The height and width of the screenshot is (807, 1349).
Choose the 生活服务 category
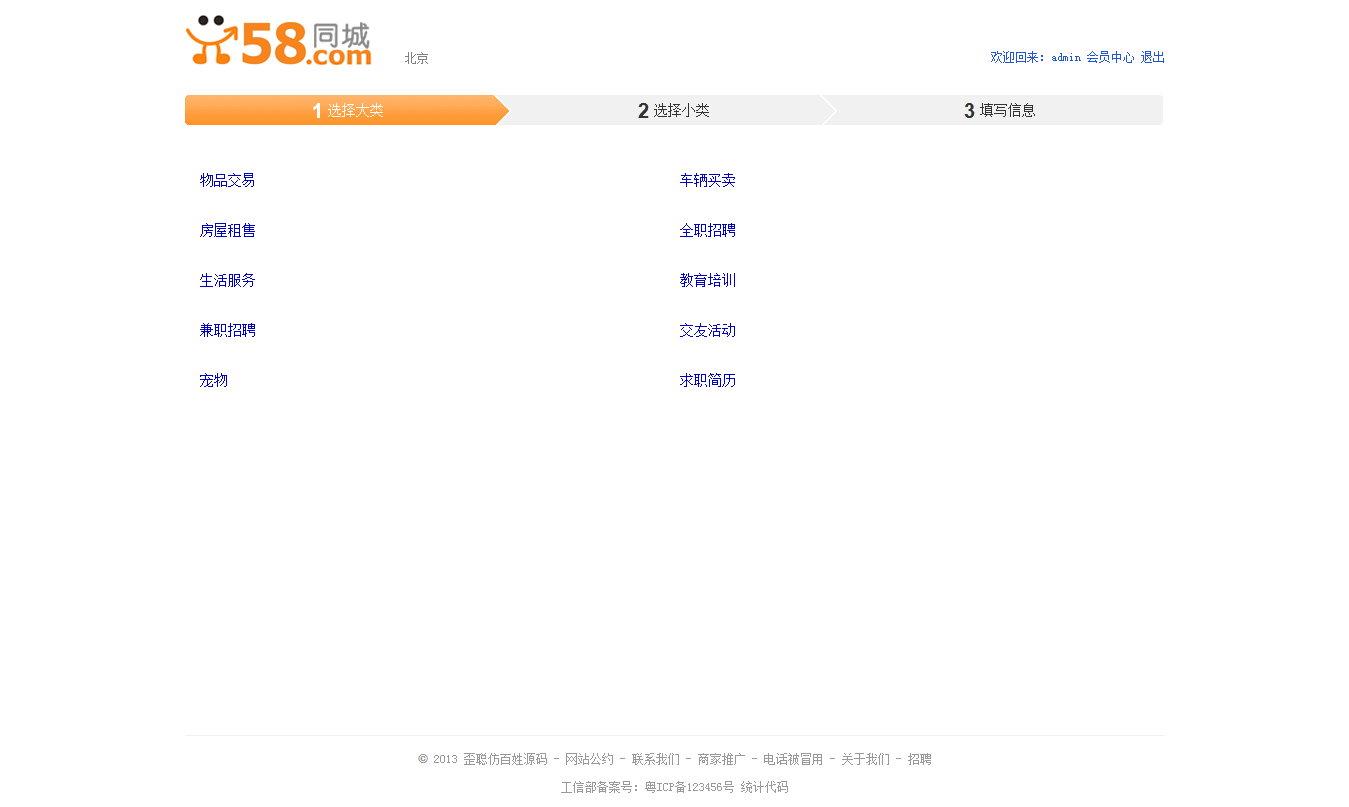(227, 280)
